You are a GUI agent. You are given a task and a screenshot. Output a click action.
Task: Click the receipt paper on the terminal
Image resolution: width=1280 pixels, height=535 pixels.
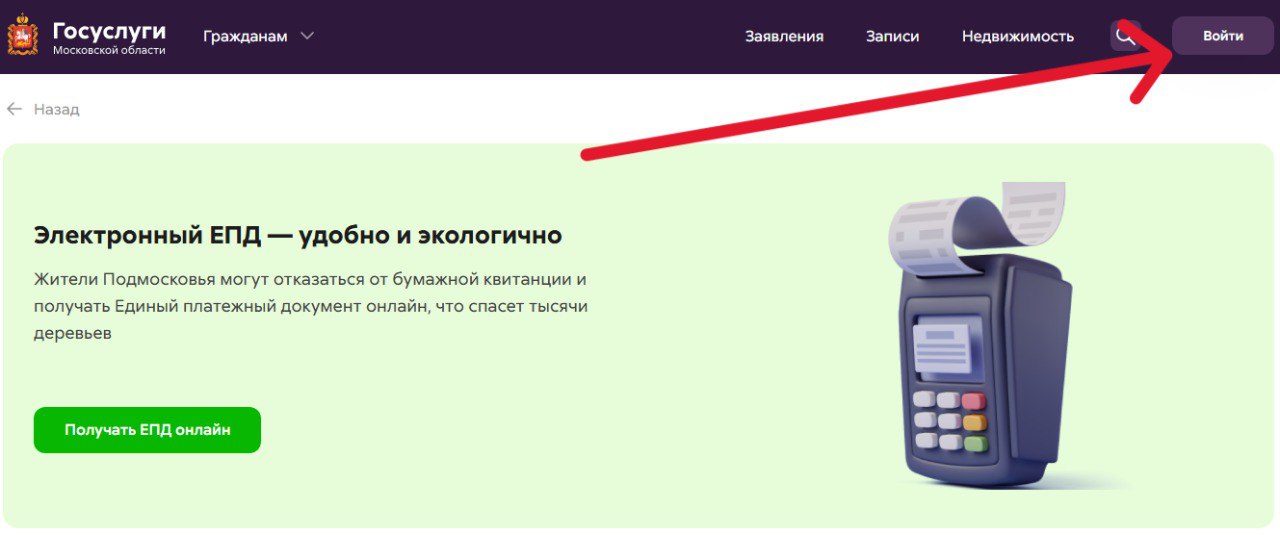pos(975,225)
